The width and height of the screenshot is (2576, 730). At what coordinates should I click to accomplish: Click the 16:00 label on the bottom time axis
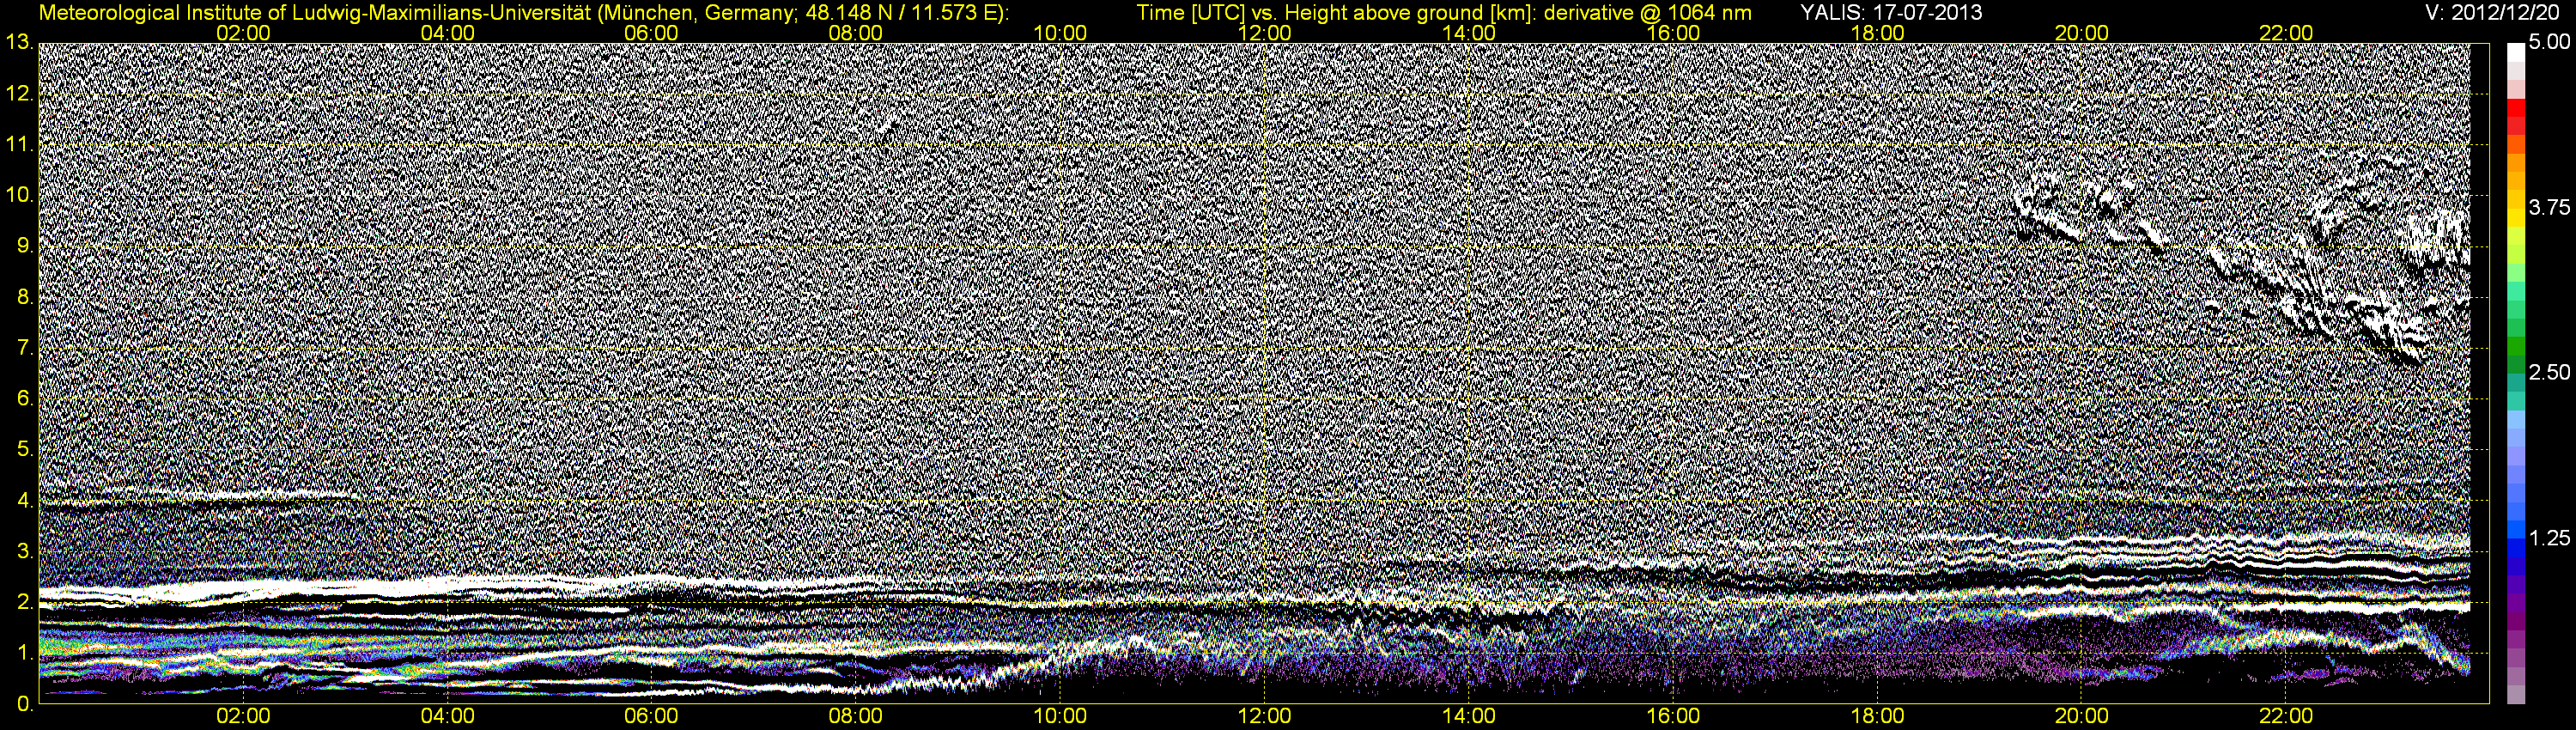click(x=1673, y=716)
